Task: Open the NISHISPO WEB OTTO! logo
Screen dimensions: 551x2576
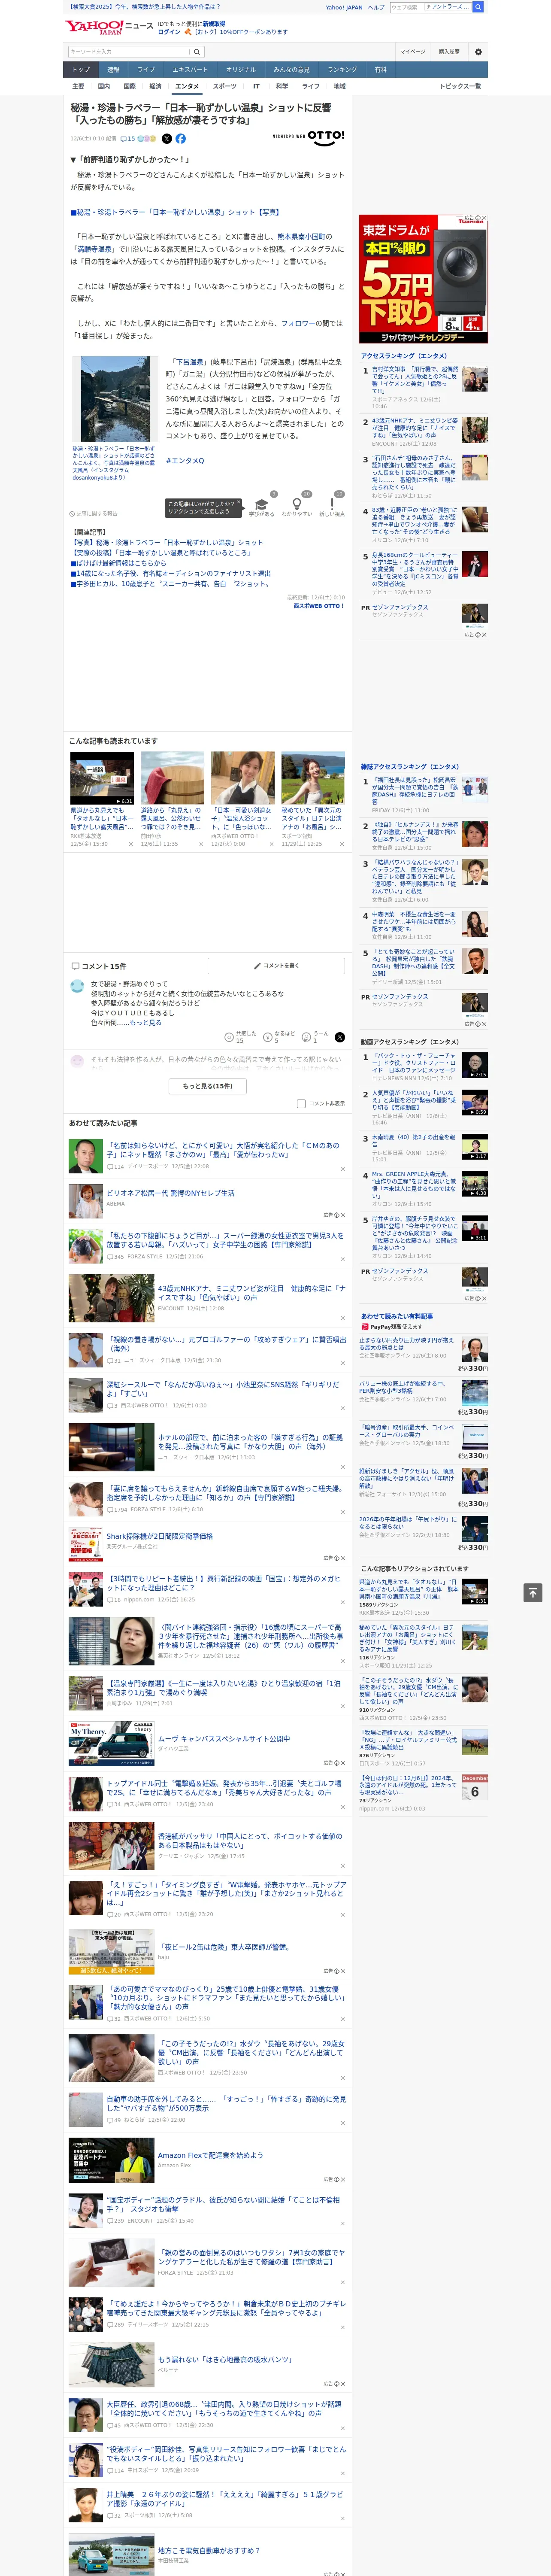Action: [x=308, y=137]
